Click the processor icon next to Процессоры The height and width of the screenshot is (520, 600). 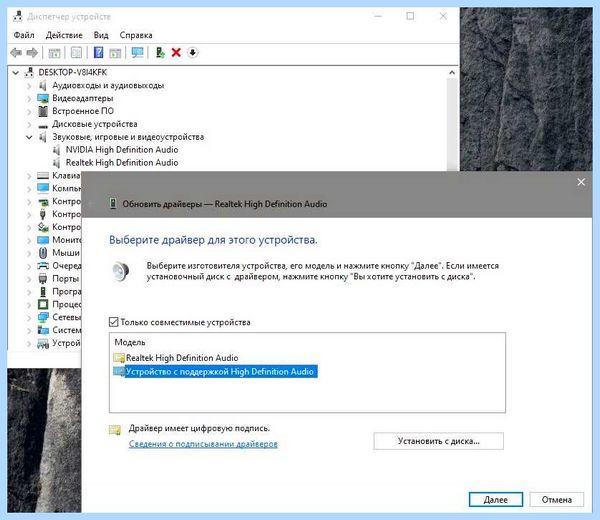coord(43,305)
